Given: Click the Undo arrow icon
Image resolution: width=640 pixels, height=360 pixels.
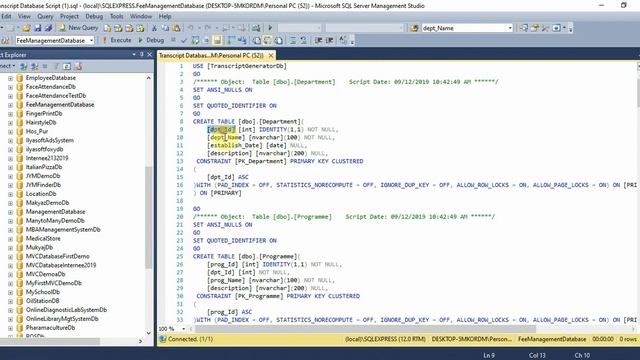Looking at the screenshot, I should coord(190,28).
